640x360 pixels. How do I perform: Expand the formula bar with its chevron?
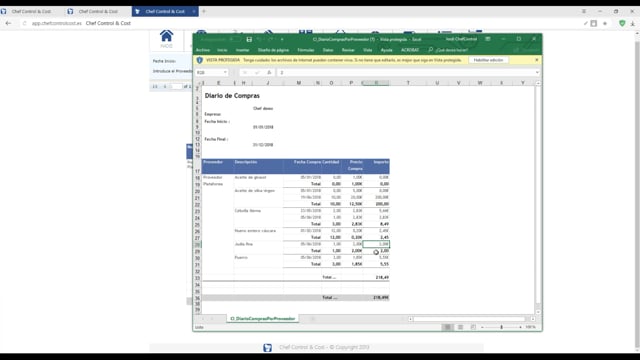coord(537,73)
